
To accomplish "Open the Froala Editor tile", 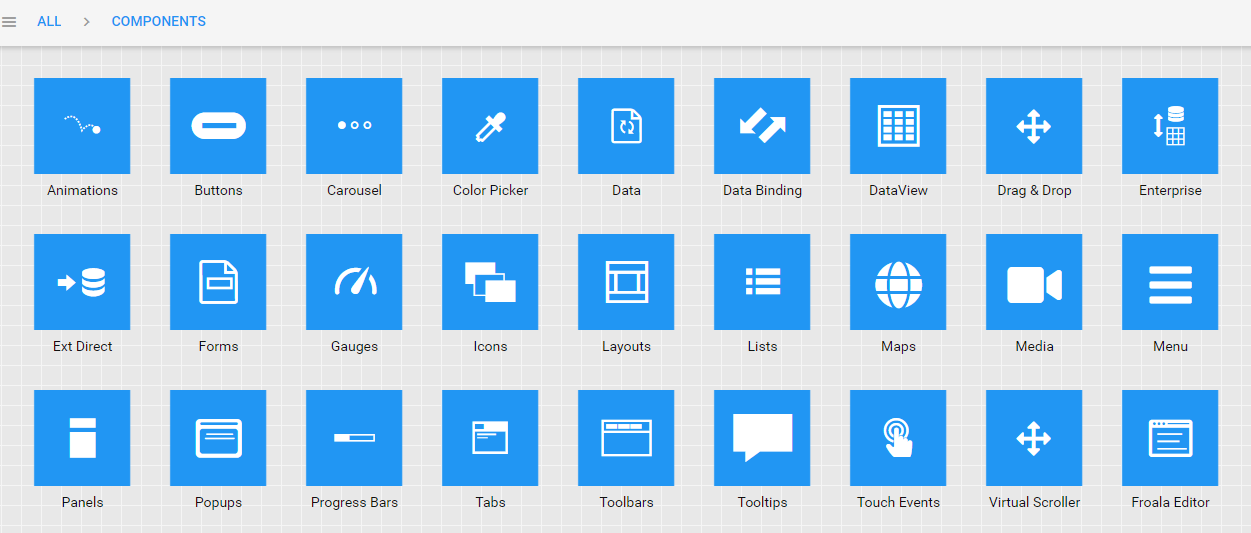I will coord(1170,438).
